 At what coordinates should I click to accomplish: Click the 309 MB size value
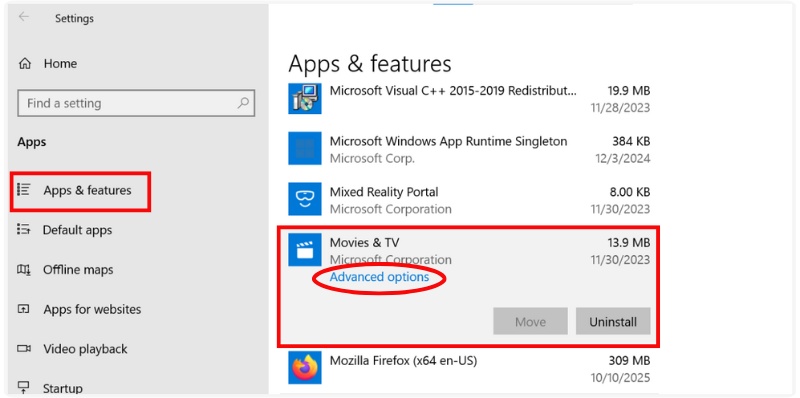[630, 361]
